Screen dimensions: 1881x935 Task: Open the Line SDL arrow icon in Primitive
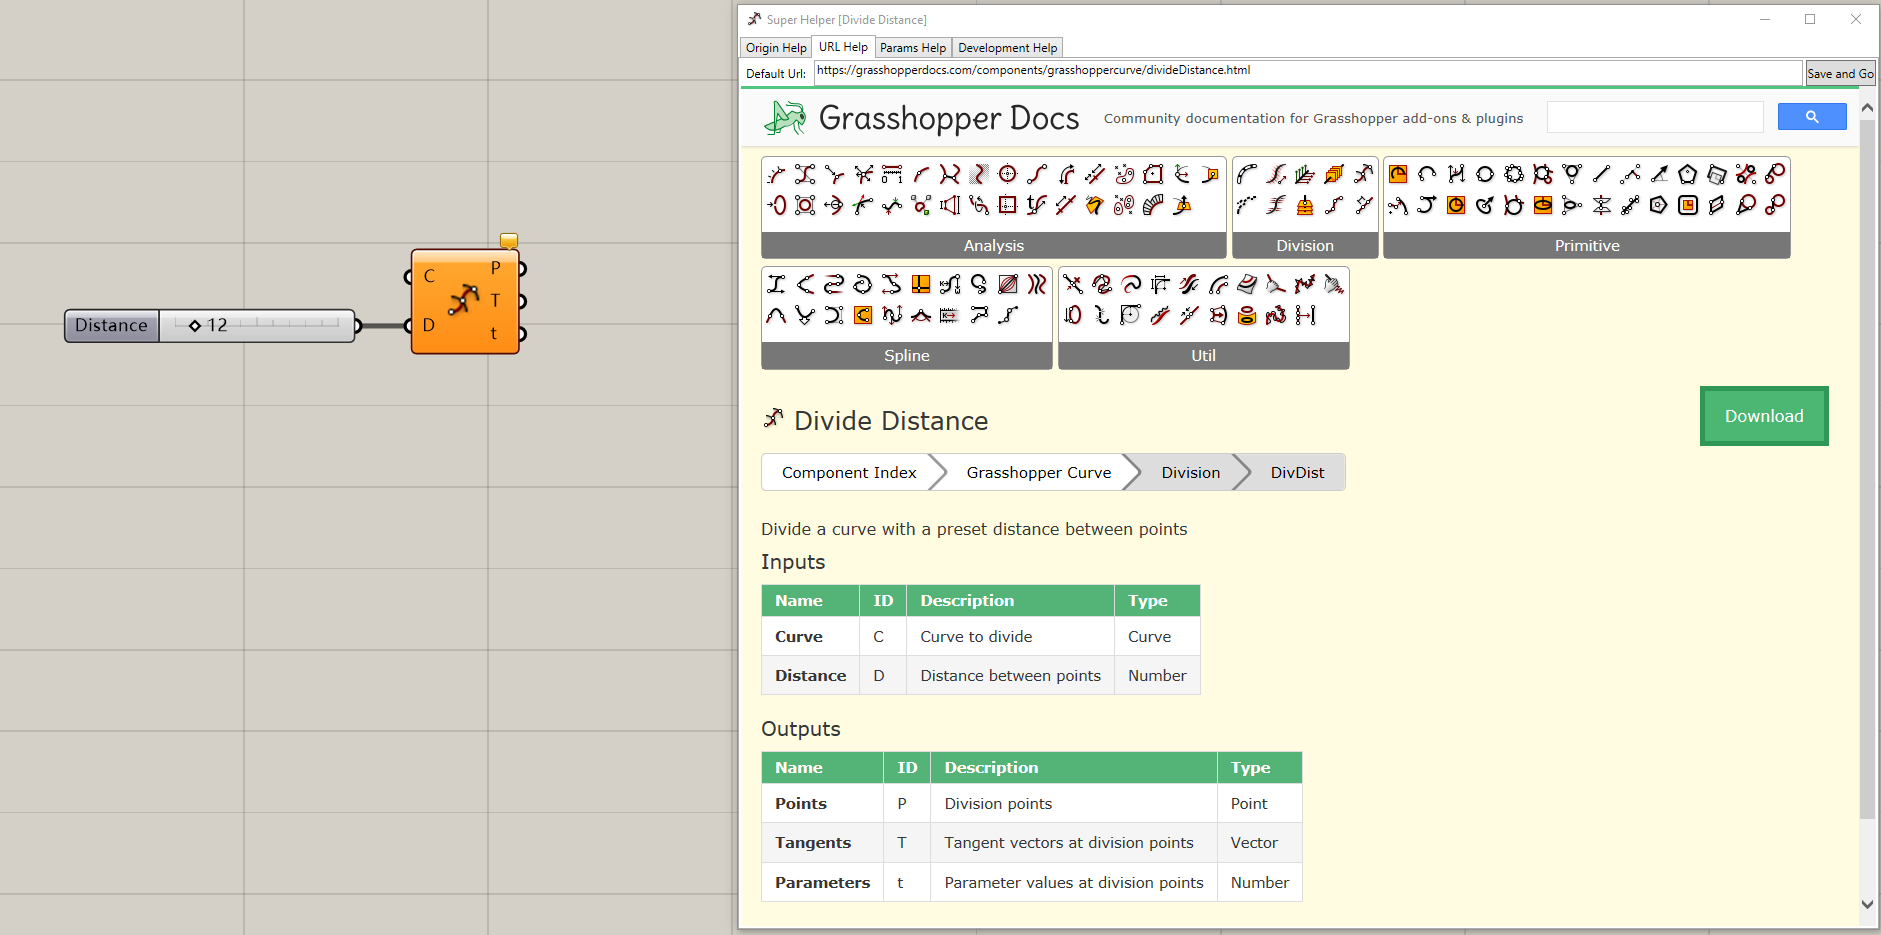pyautogui.click(x=1660, y=174)
